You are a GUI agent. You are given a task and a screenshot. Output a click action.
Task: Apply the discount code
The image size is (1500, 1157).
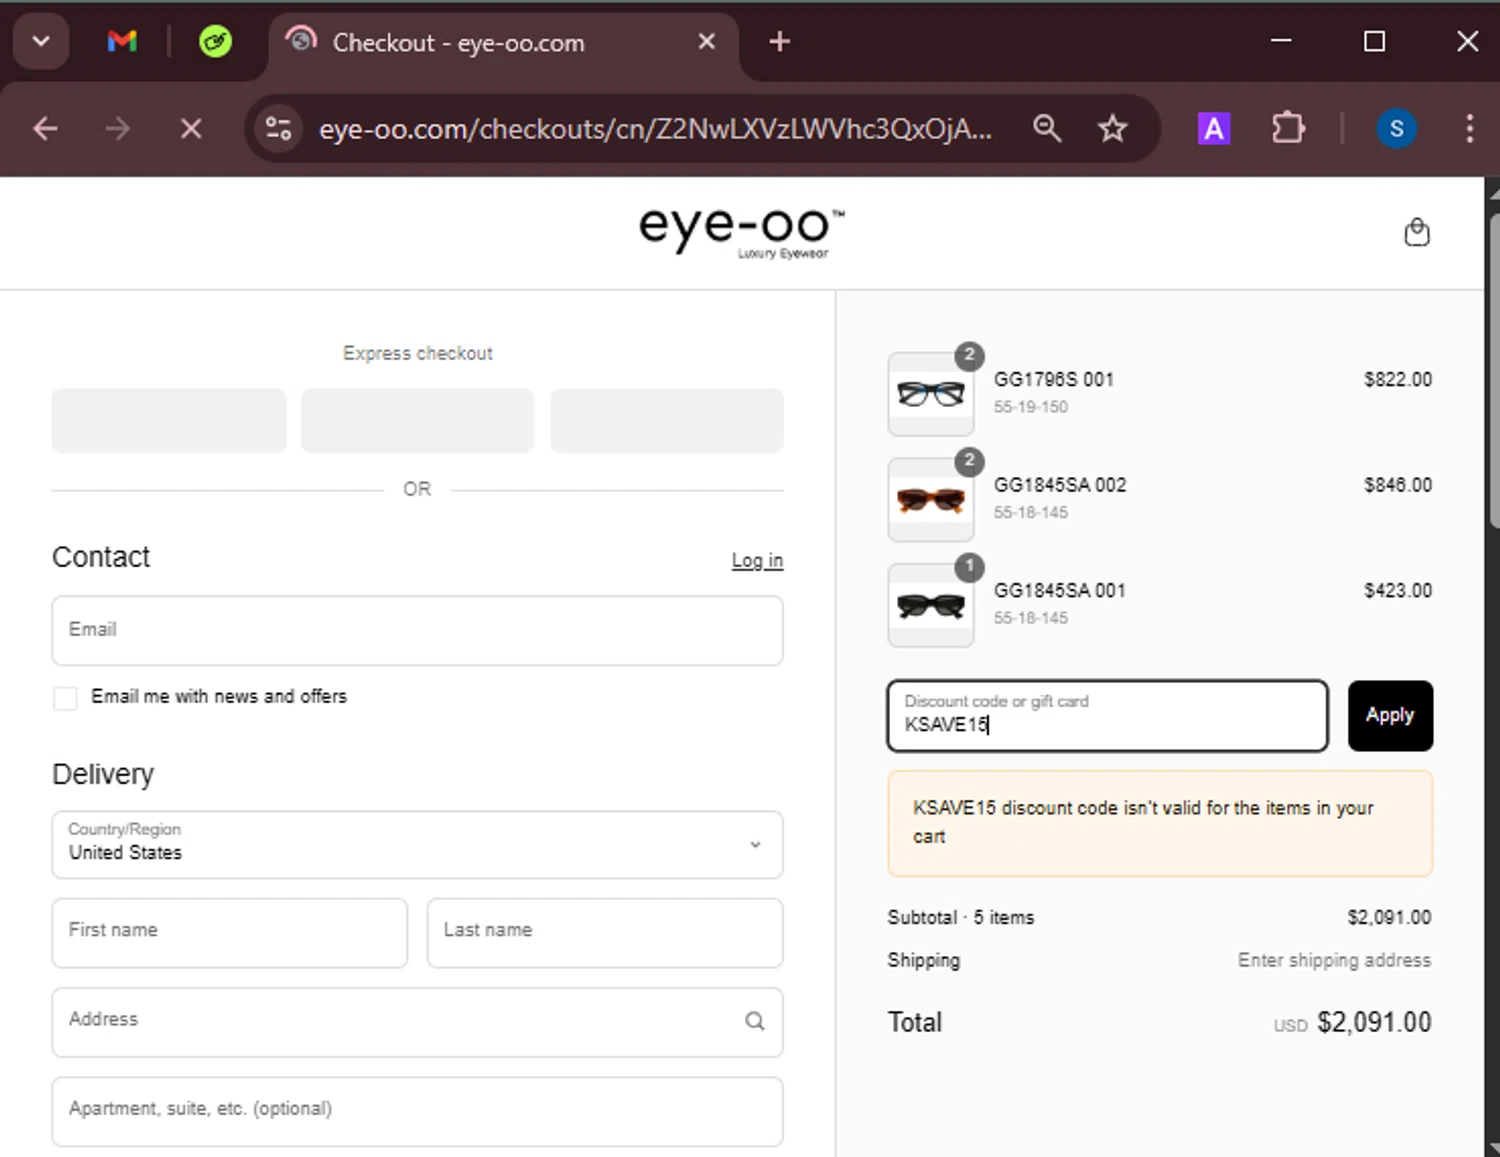pyautogui.click(x=1390, y=716)
